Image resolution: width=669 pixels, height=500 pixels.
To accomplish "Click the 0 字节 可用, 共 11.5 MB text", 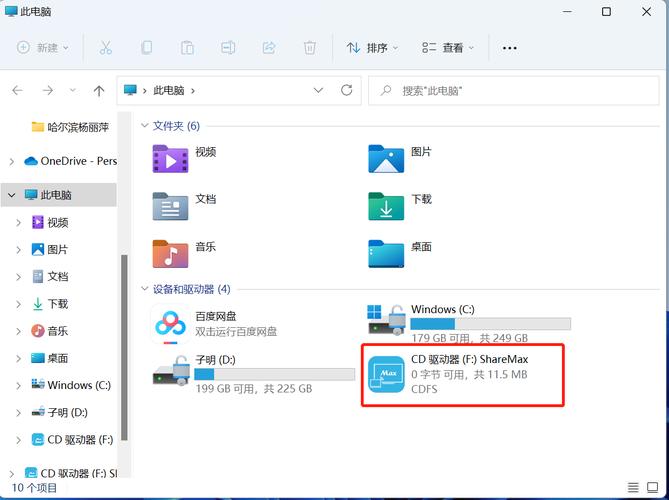I will (469, 375).
